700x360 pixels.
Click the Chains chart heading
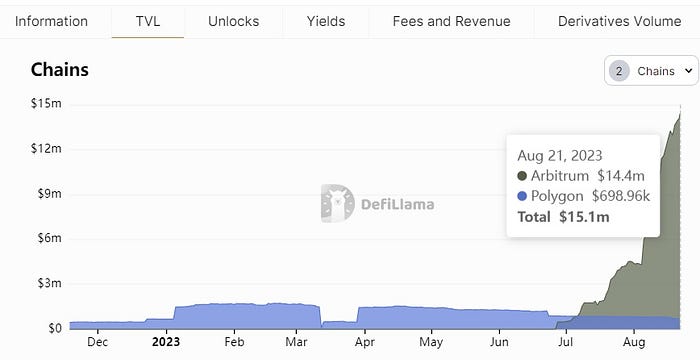pyautogui.click(x=60, y=70)
